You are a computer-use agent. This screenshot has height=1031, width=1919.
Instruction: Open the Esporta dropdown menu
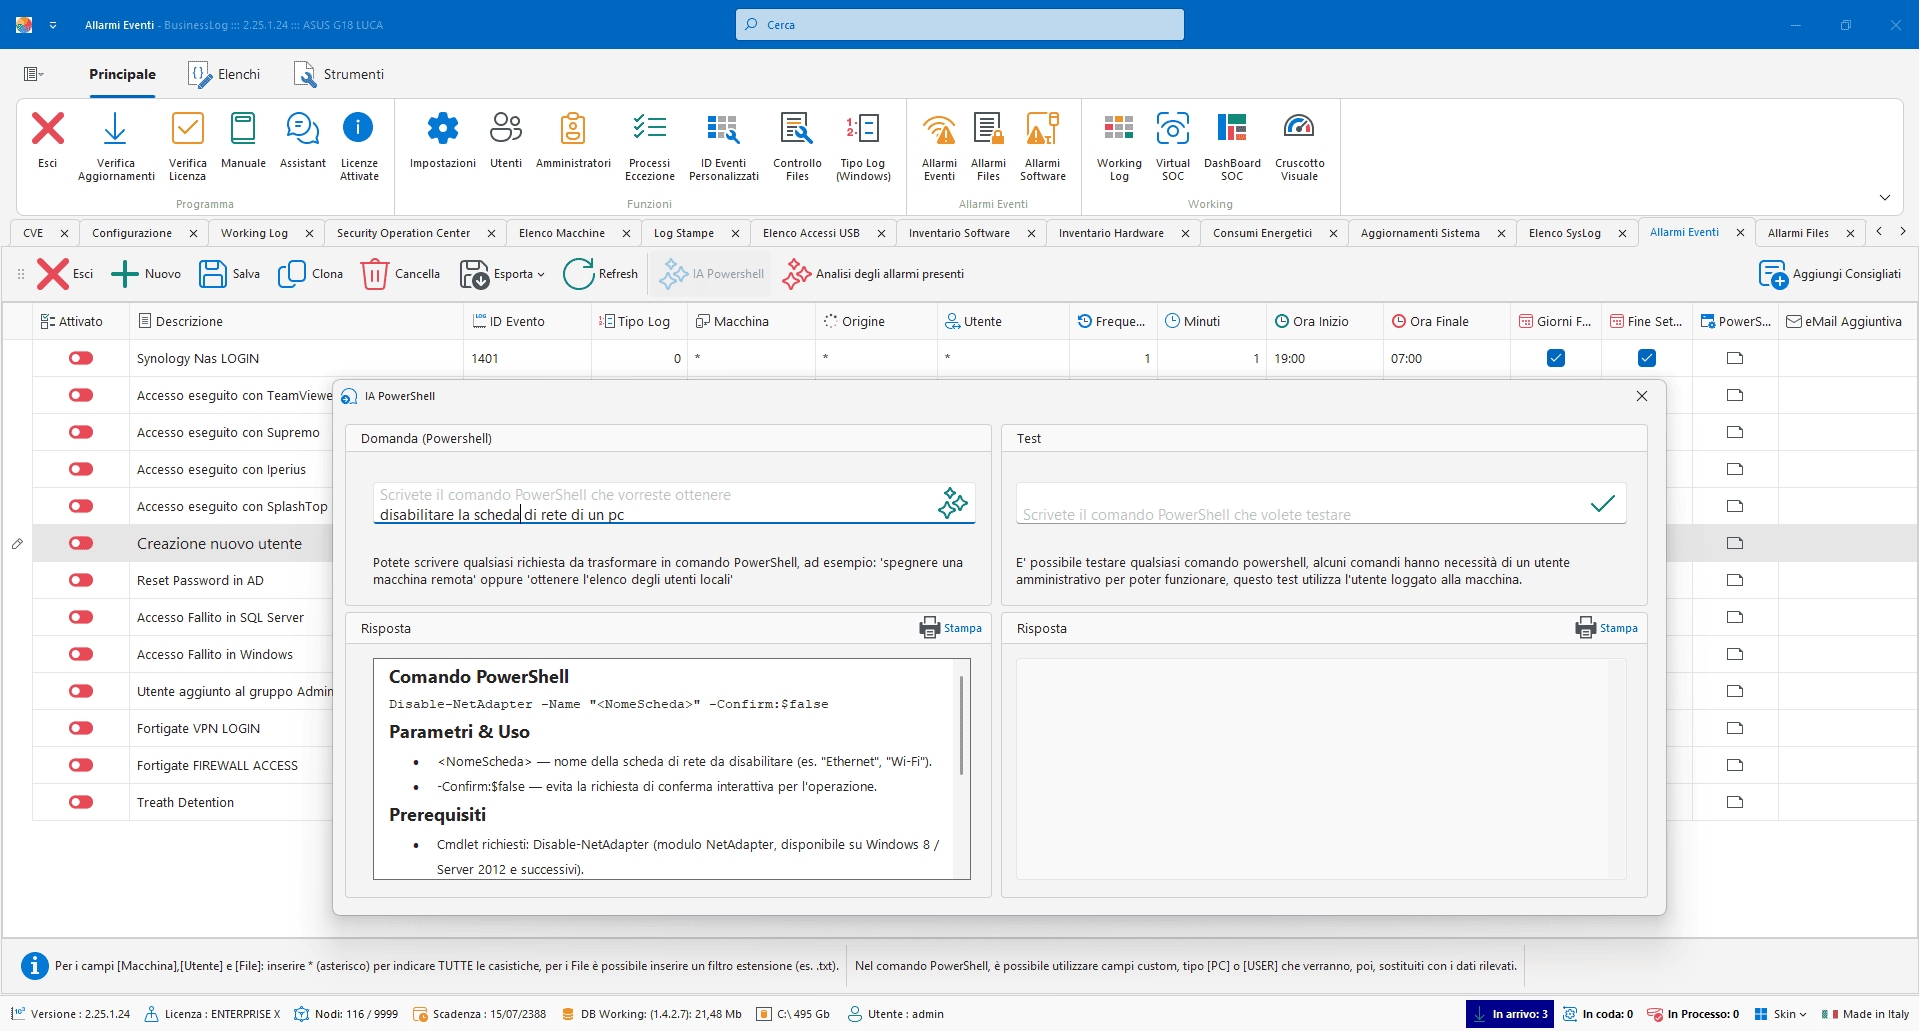point(503,274)
